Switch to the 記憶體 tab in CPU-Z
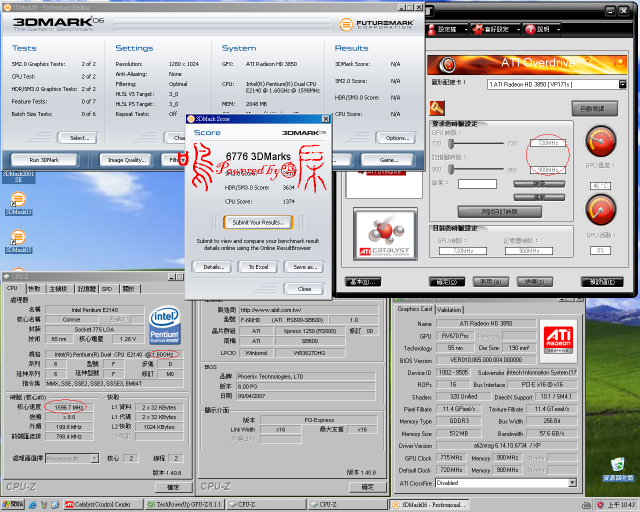The image size is (640, 512). [x=87, y=289]
